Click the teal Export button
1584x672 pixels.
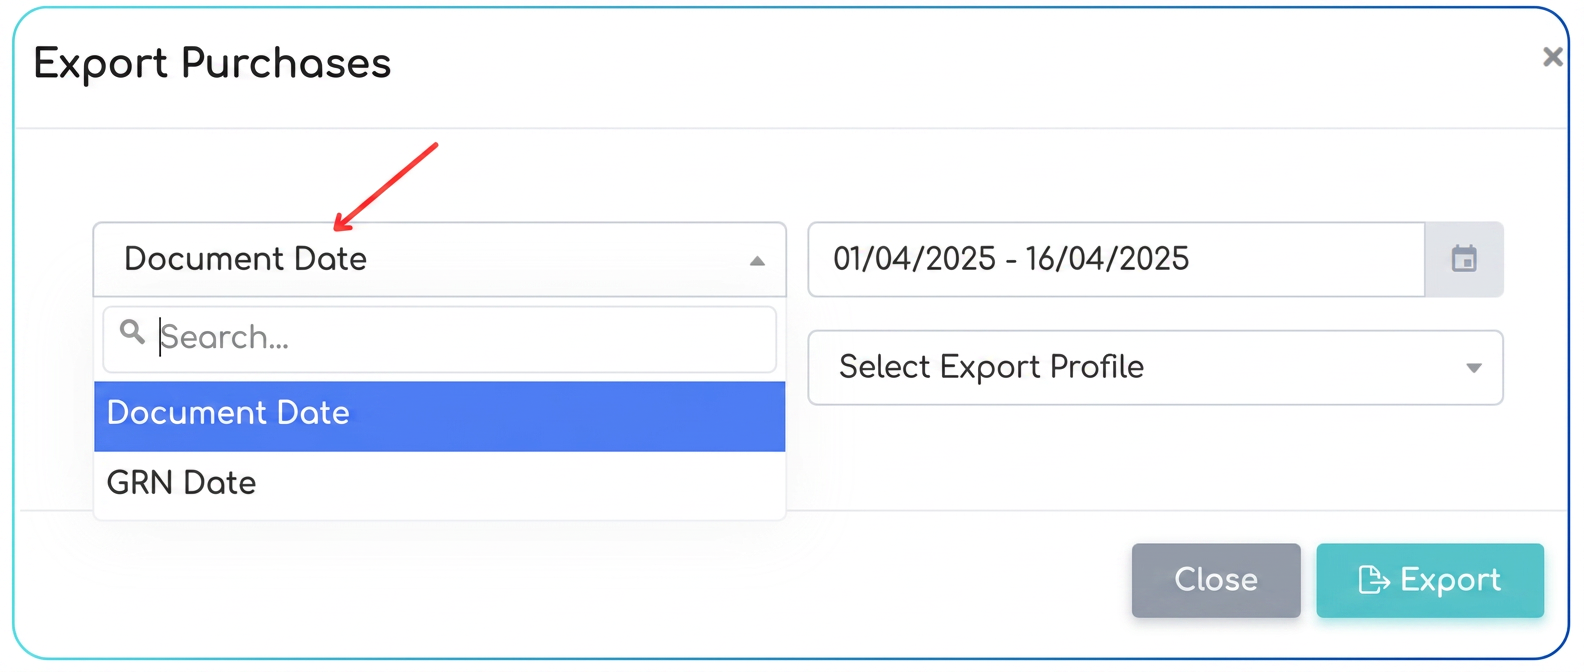pos(1430,580)
